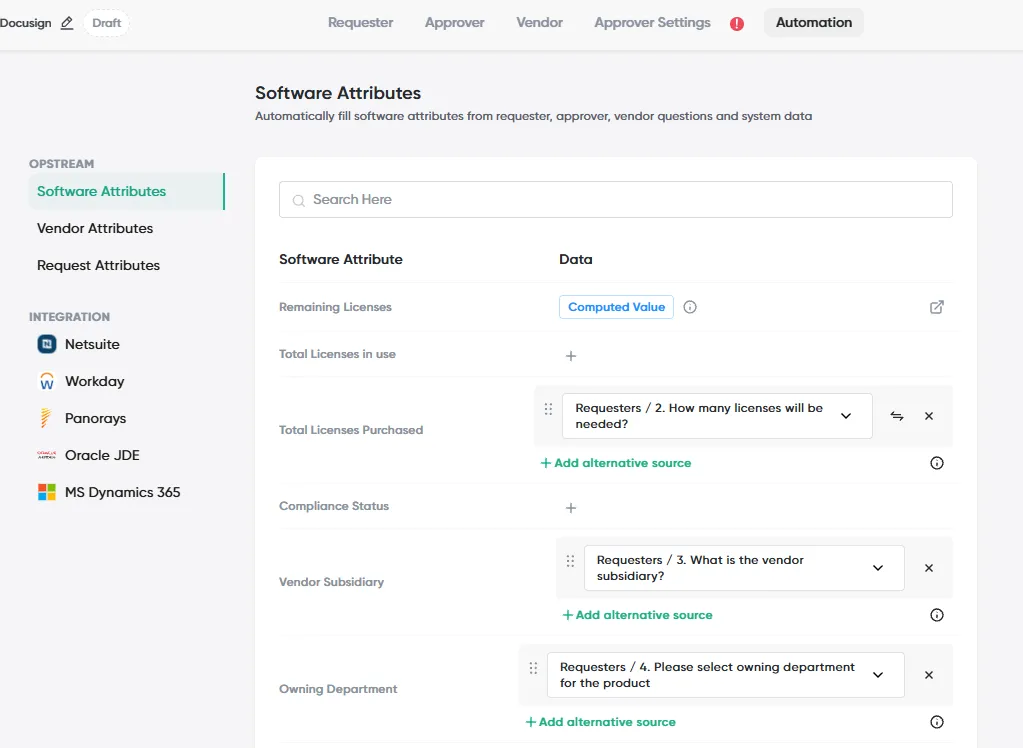This screenshot has height=748, width=1023.
Task: Add alternative source for Total Licenses Purchased
Action: (x=615, y=463)
